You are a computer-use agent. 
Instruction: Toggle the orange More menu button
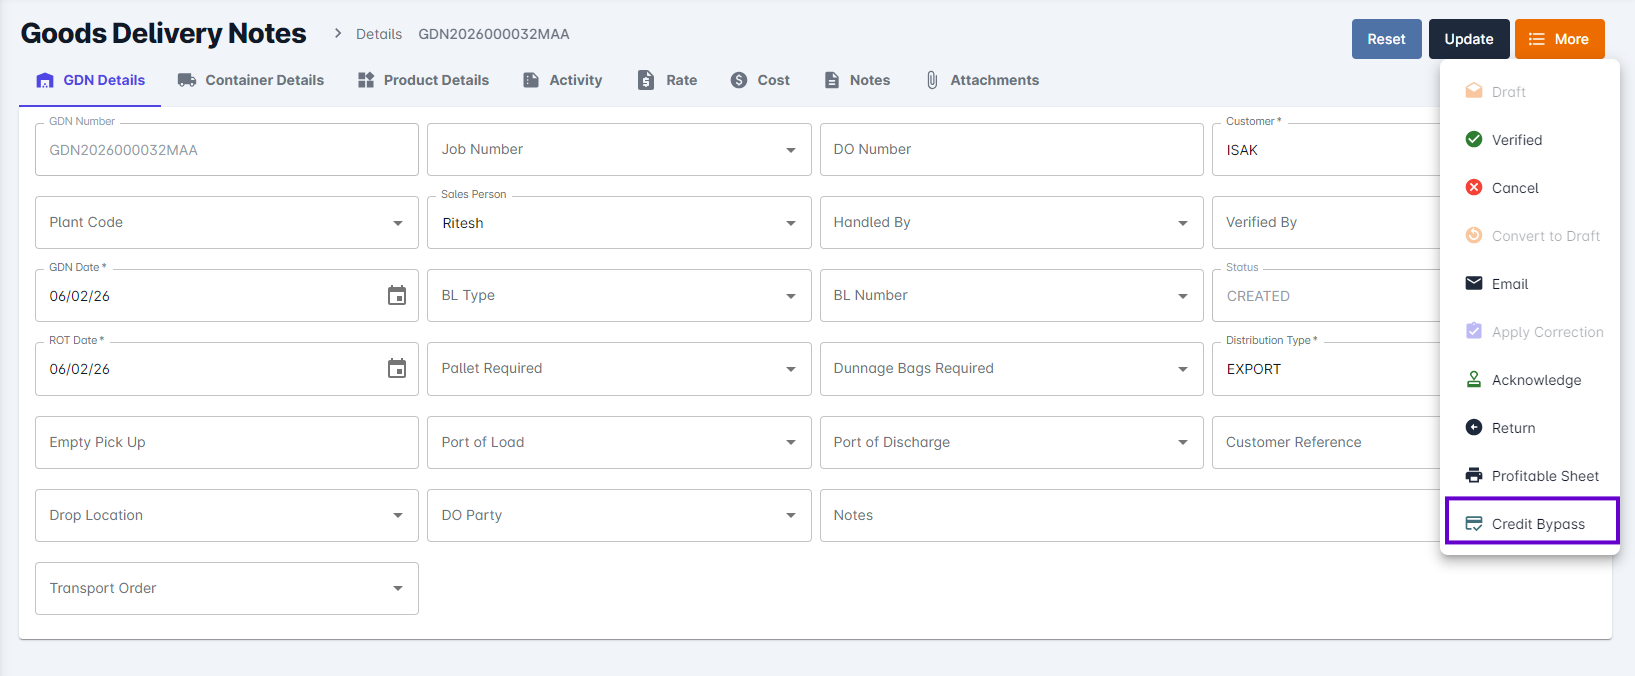(1559, 39)
